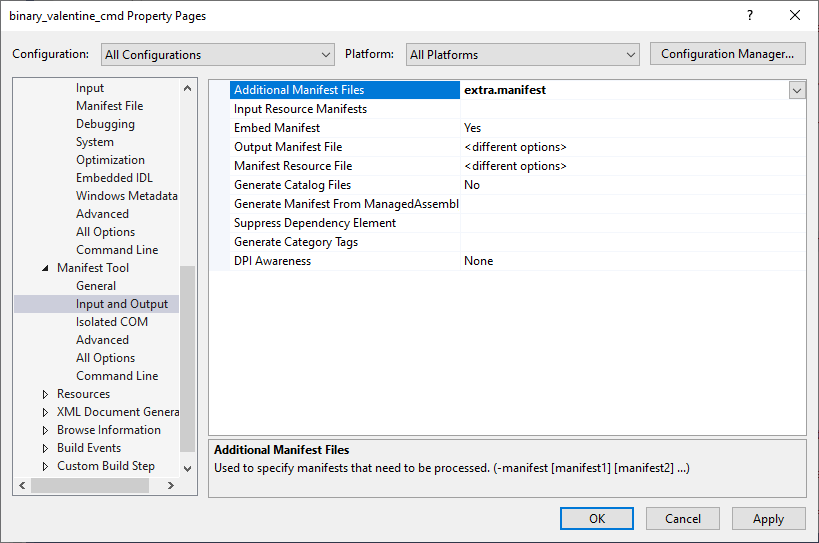The image size is (819, 543).
Task: Click the OK button
Action: tap(597, 518)
